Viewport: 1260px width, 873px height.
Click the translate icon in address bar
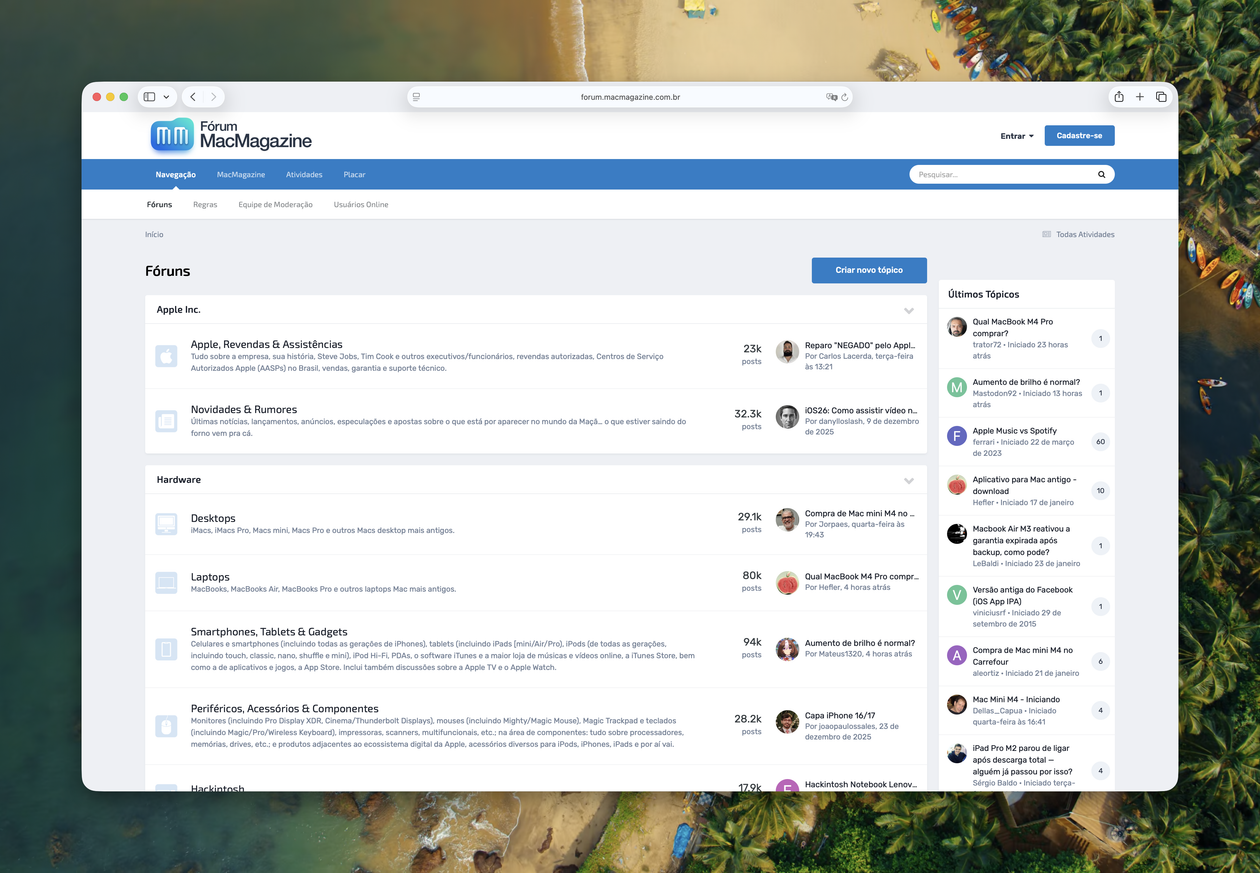click(x=830, y=97)
